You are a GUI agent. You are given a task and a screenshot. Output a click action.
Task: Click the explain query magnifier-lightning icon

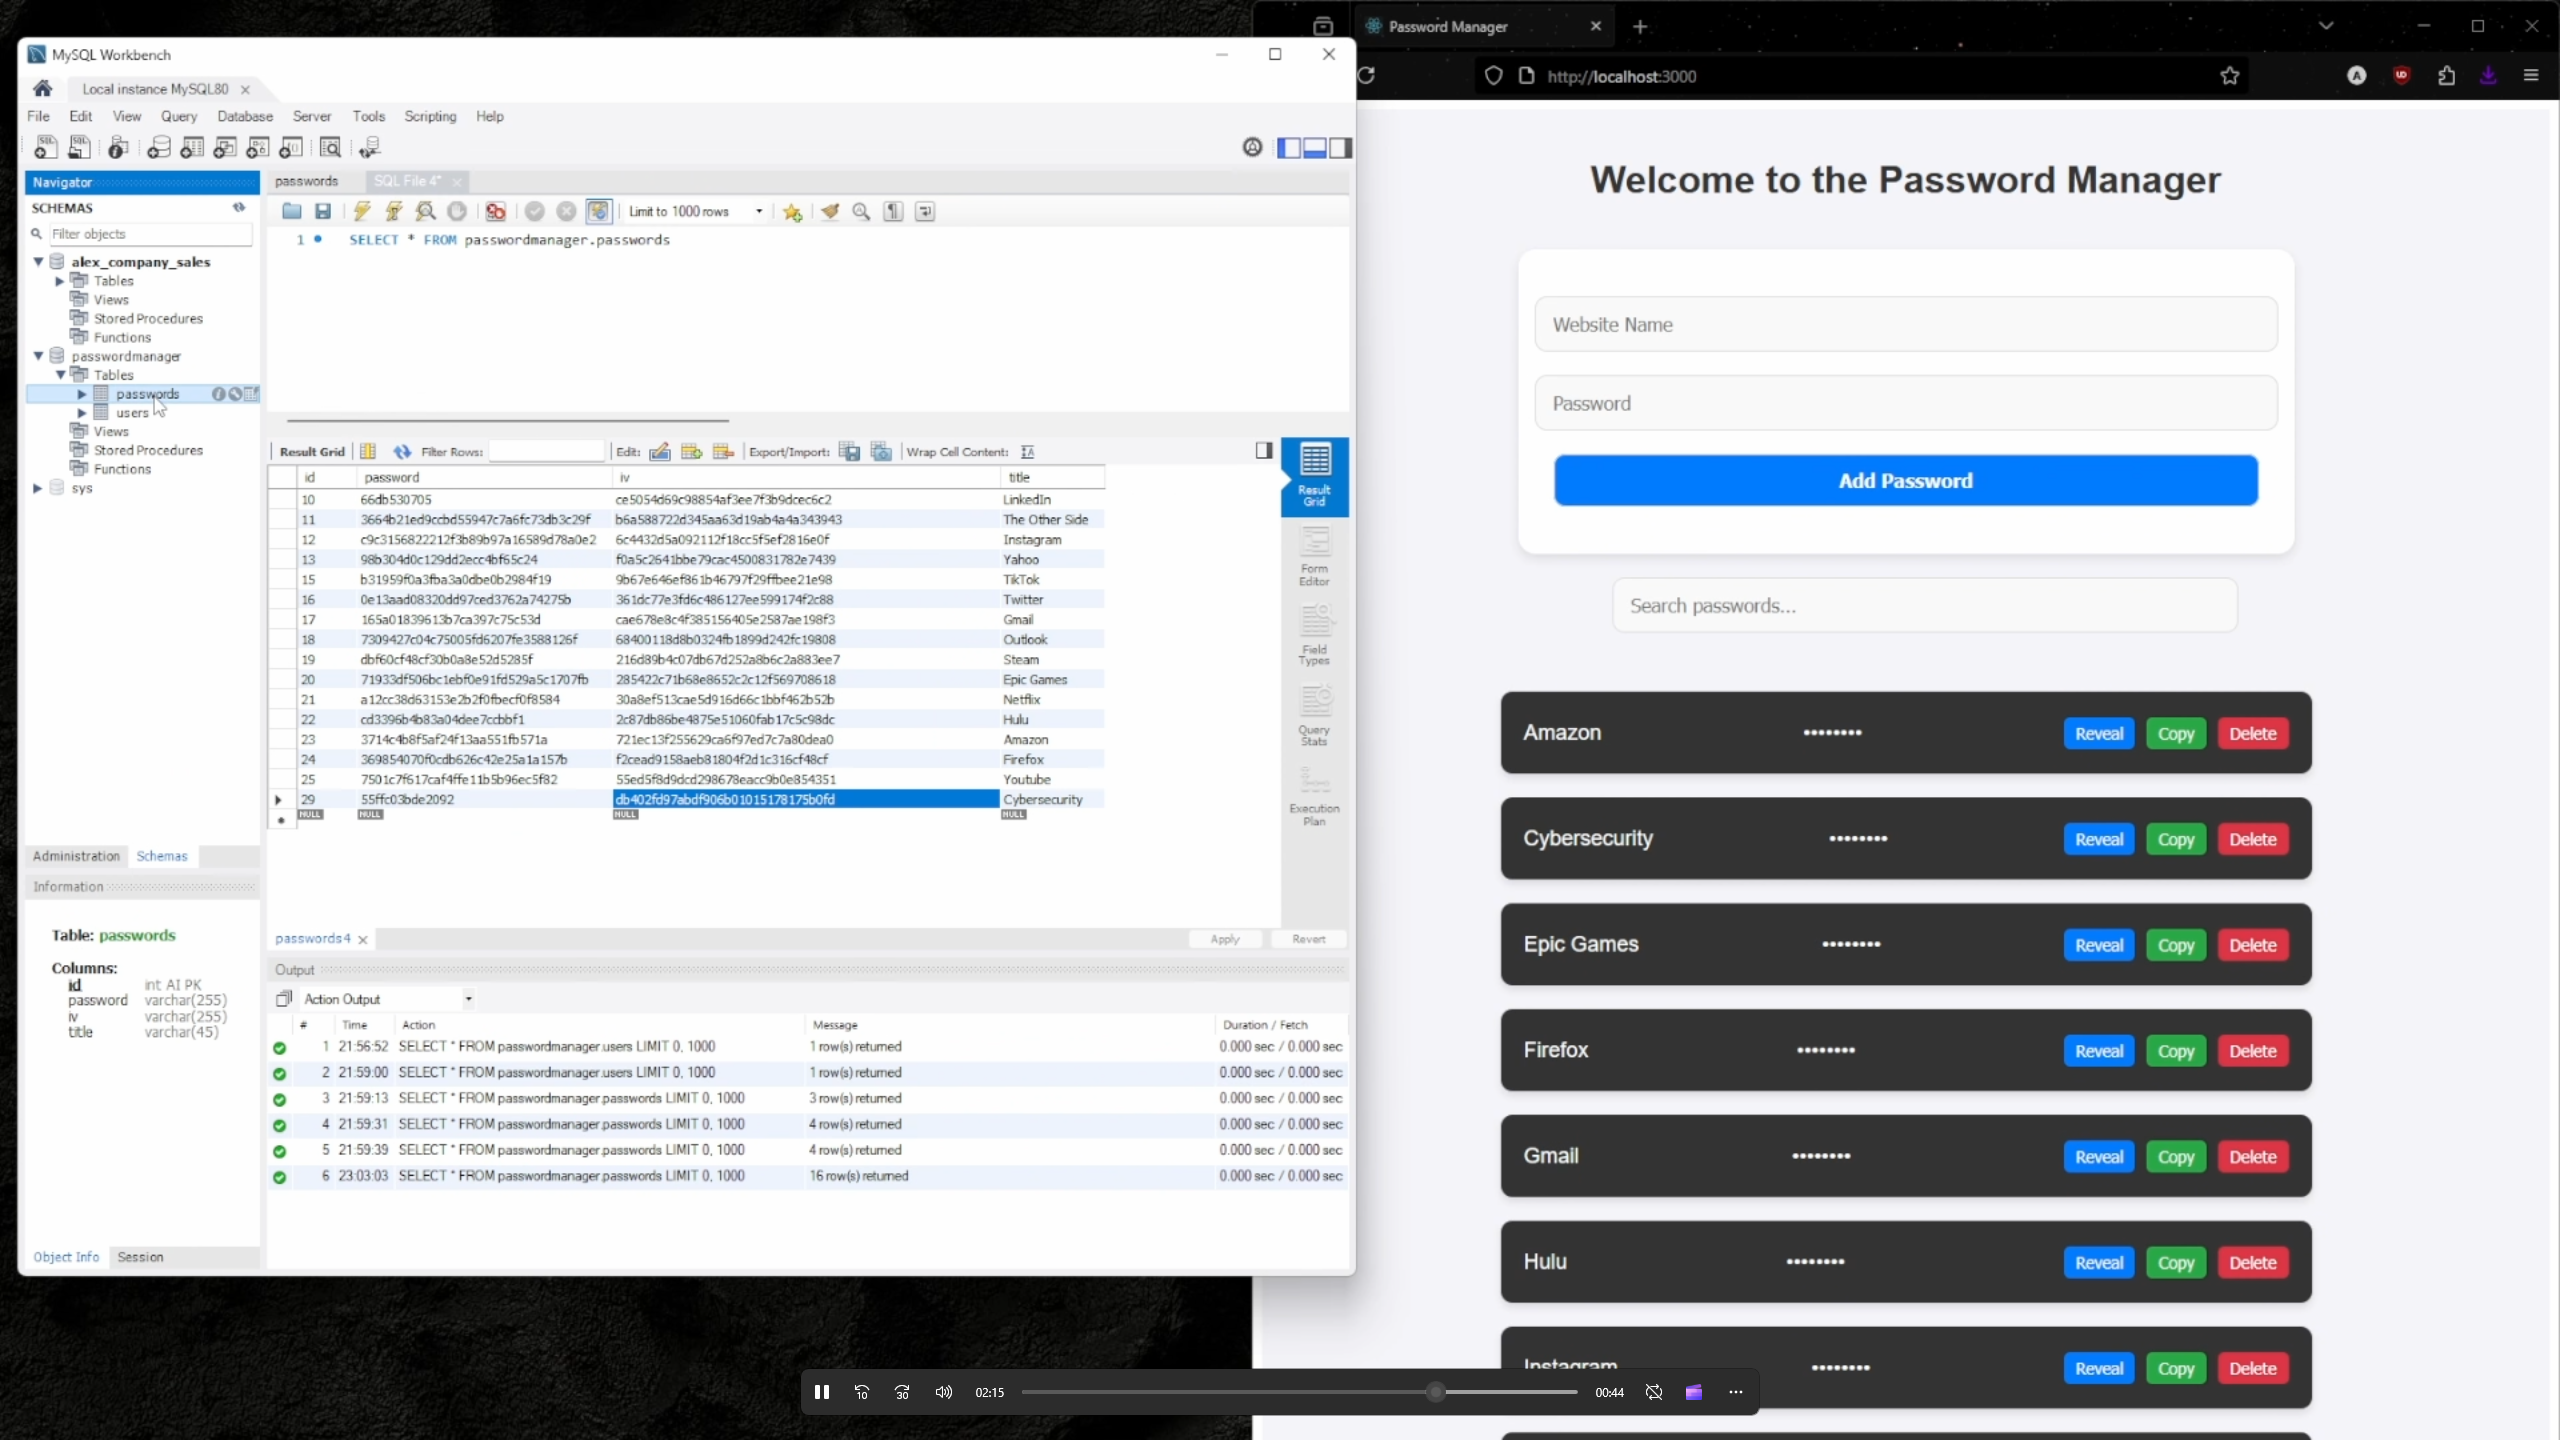pyautogui.click(x=426, y=211)
